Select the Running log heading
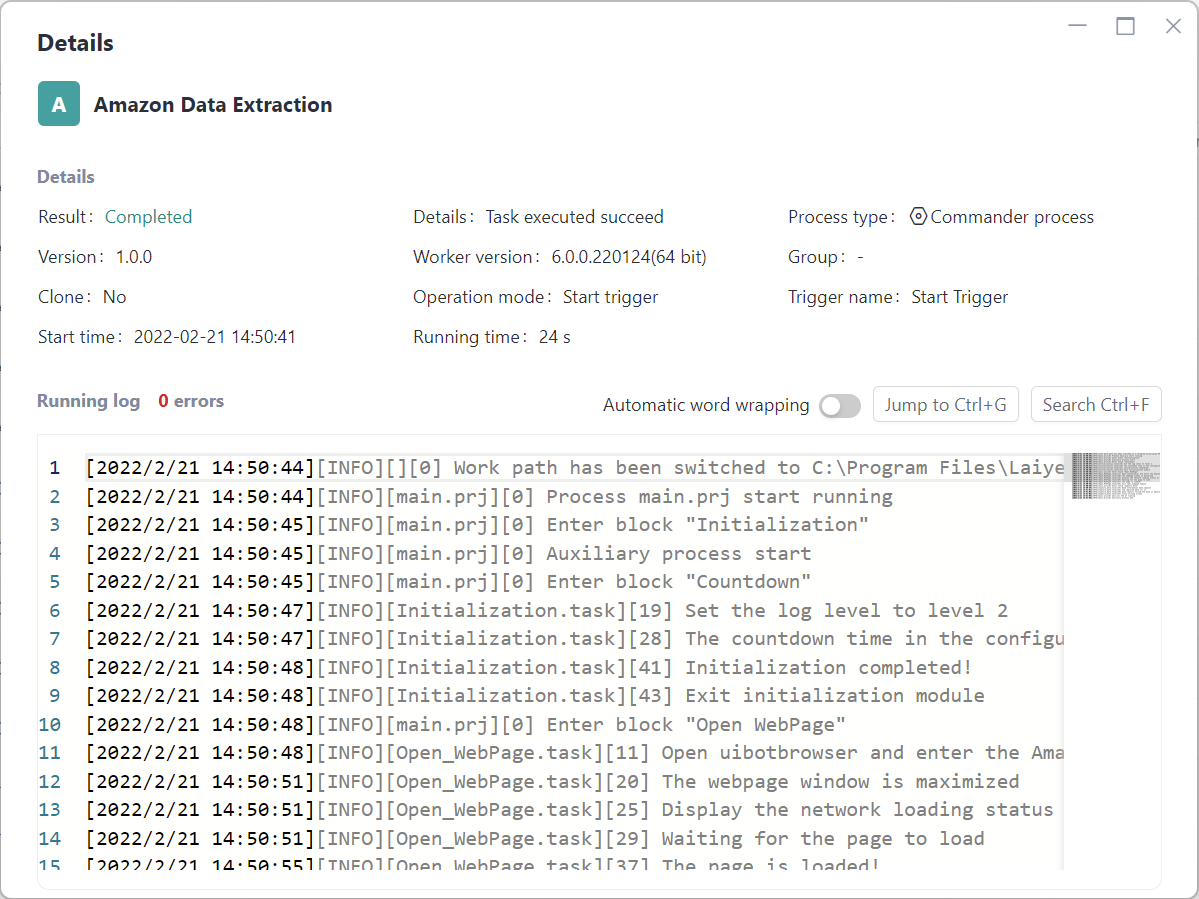This screenshot has width=1199, height=899. point(88,401)
